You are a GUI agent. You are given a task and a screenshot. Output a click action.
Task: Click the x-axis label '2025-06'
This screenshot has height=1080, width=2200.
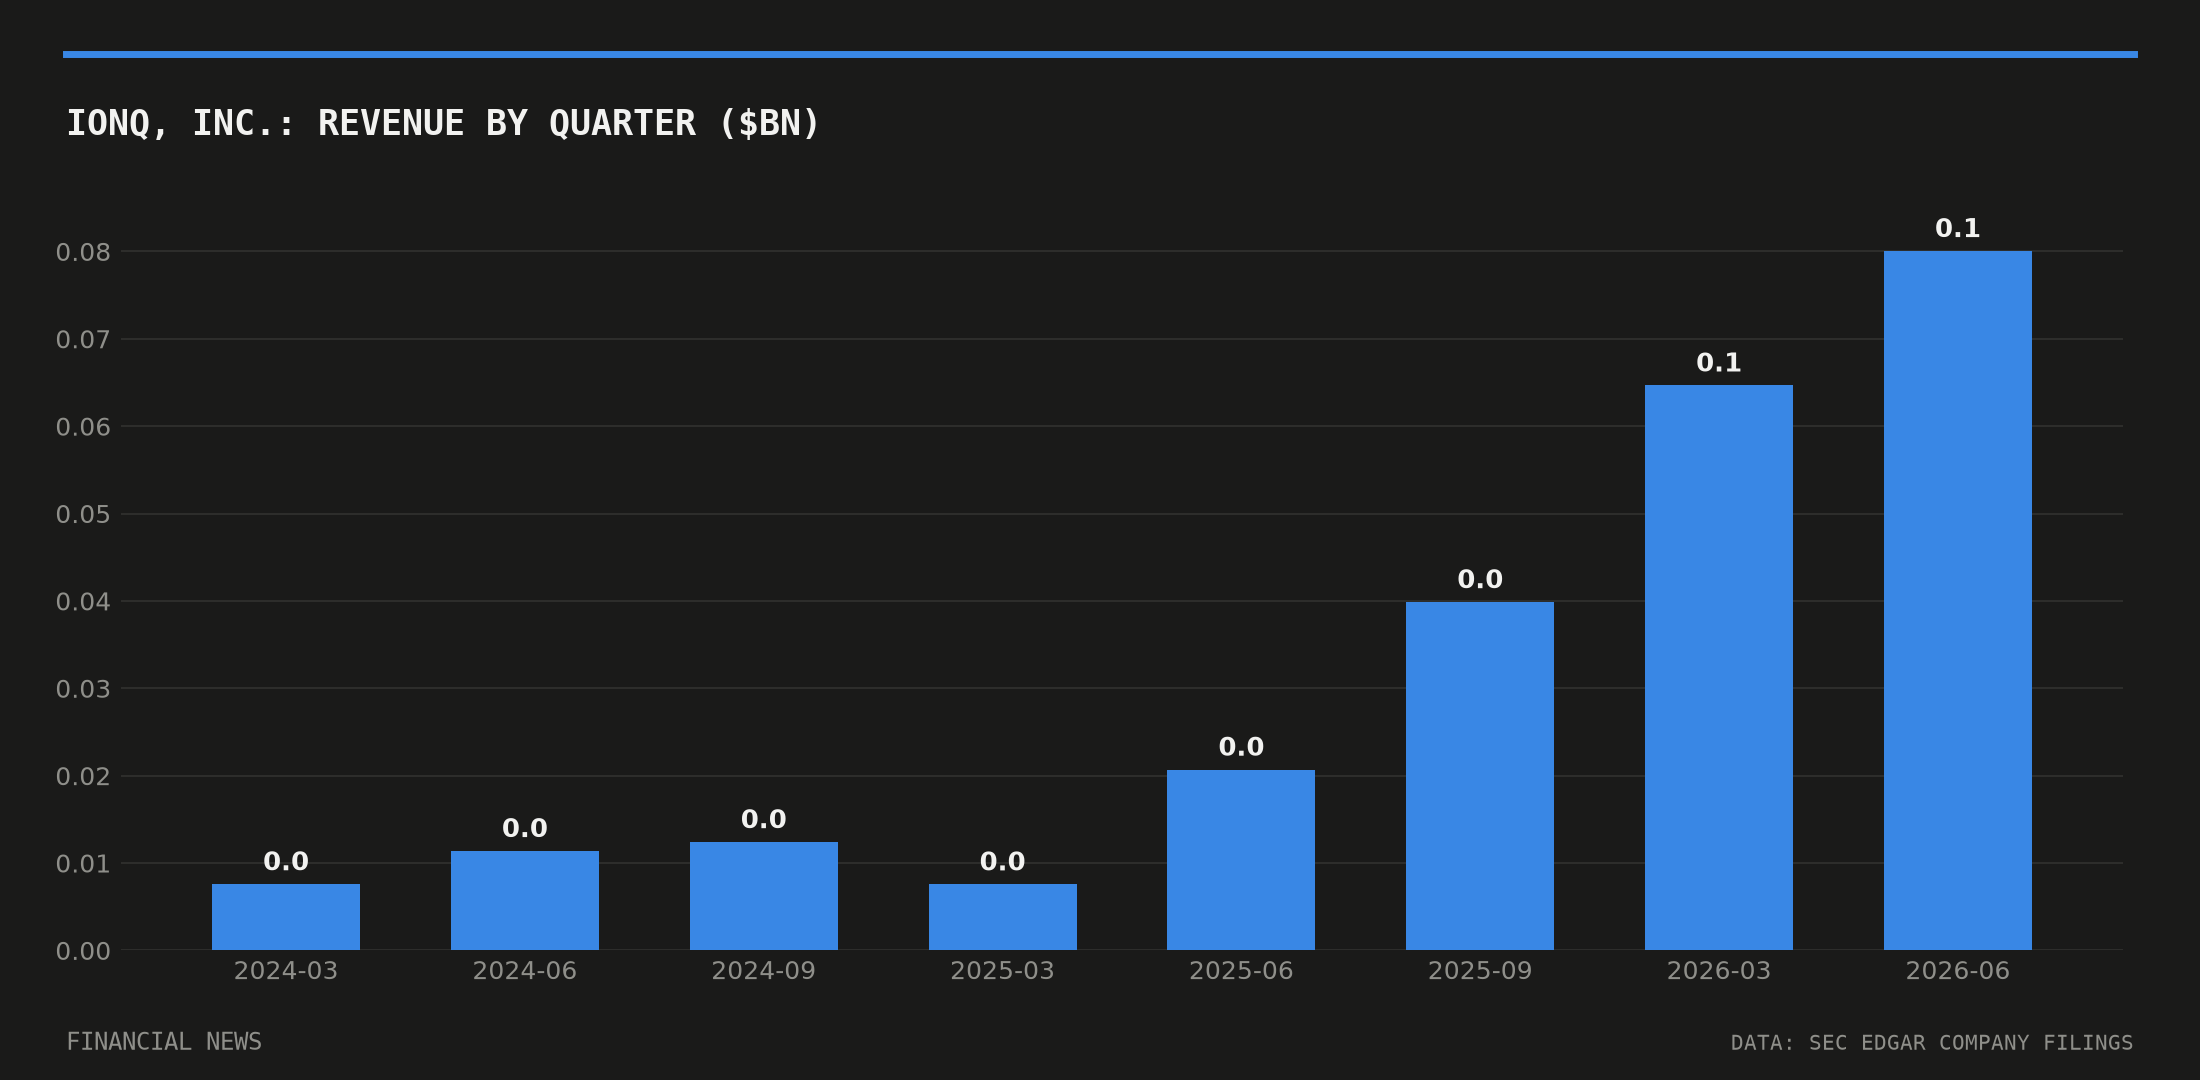(1241, 971)
